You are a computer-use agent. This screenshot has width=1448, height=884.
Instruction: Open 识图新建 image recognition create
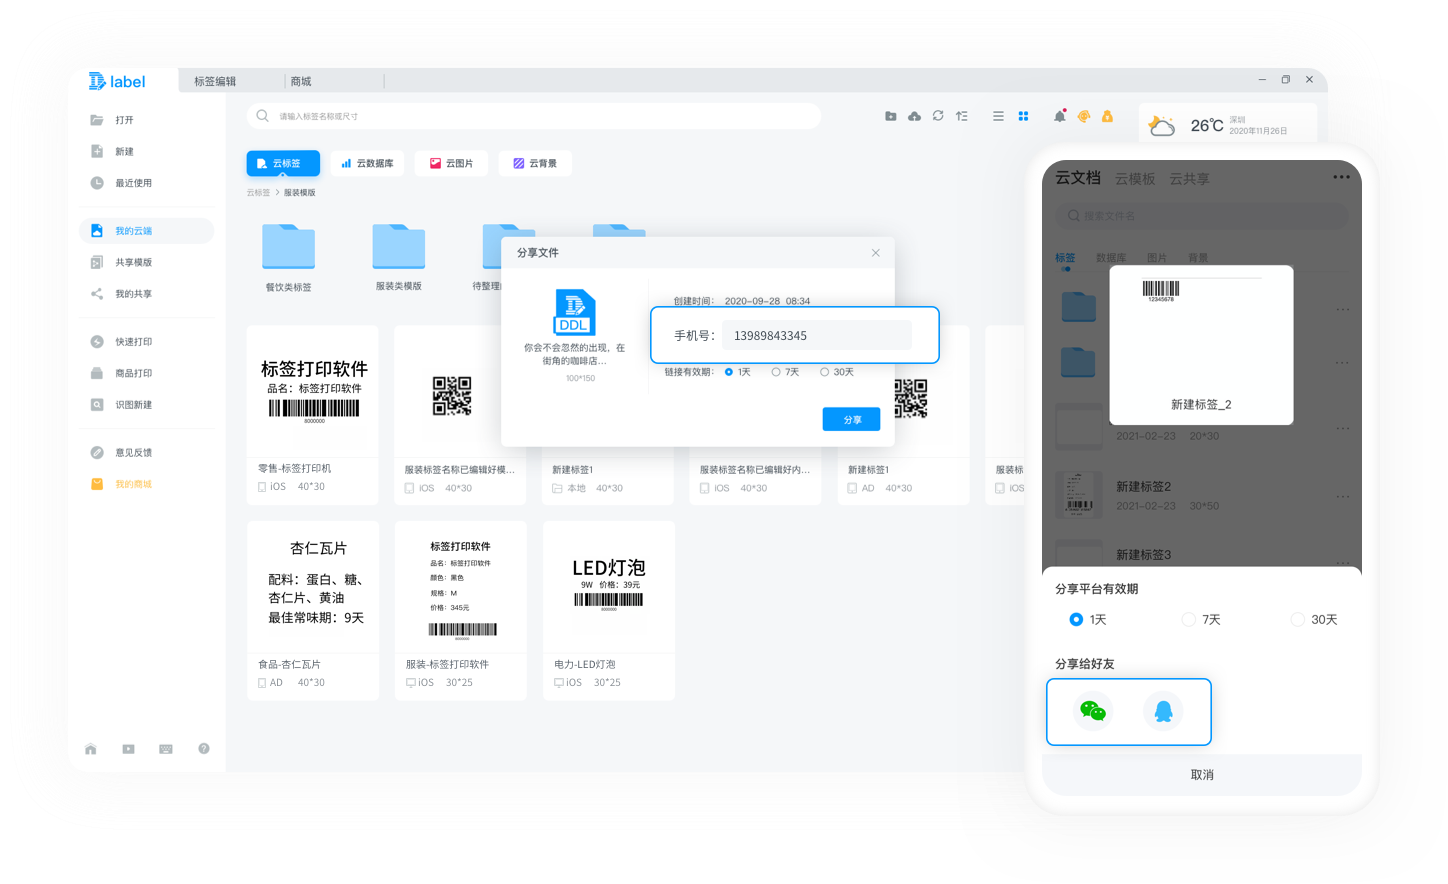(x=121, y=405)
